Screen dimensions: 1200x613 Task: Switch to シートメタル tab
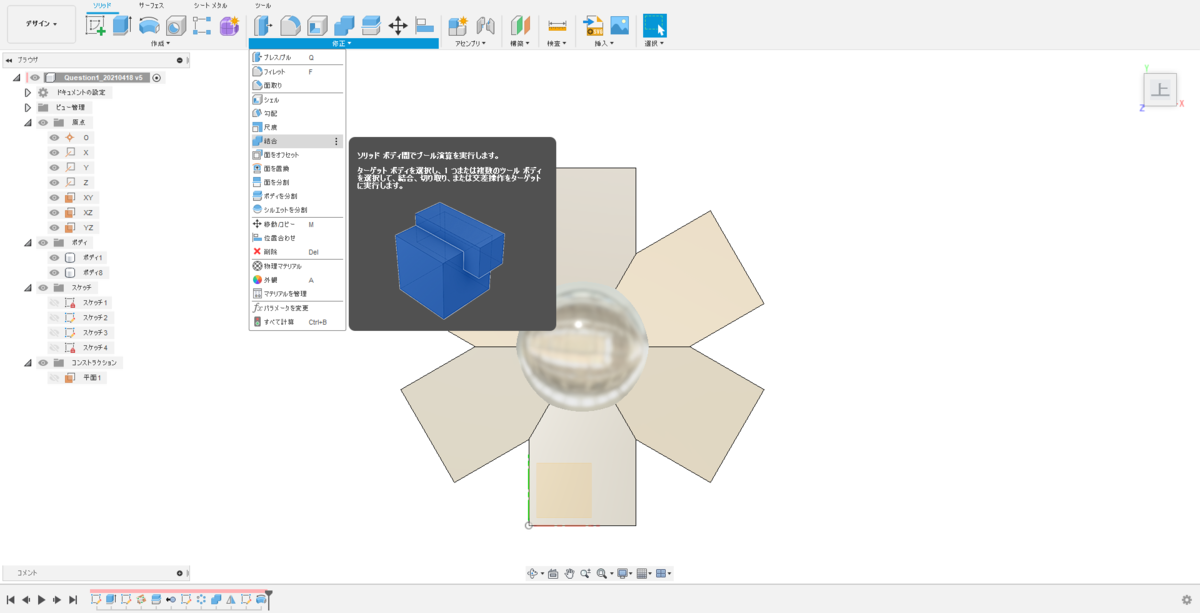click(210, 5)
